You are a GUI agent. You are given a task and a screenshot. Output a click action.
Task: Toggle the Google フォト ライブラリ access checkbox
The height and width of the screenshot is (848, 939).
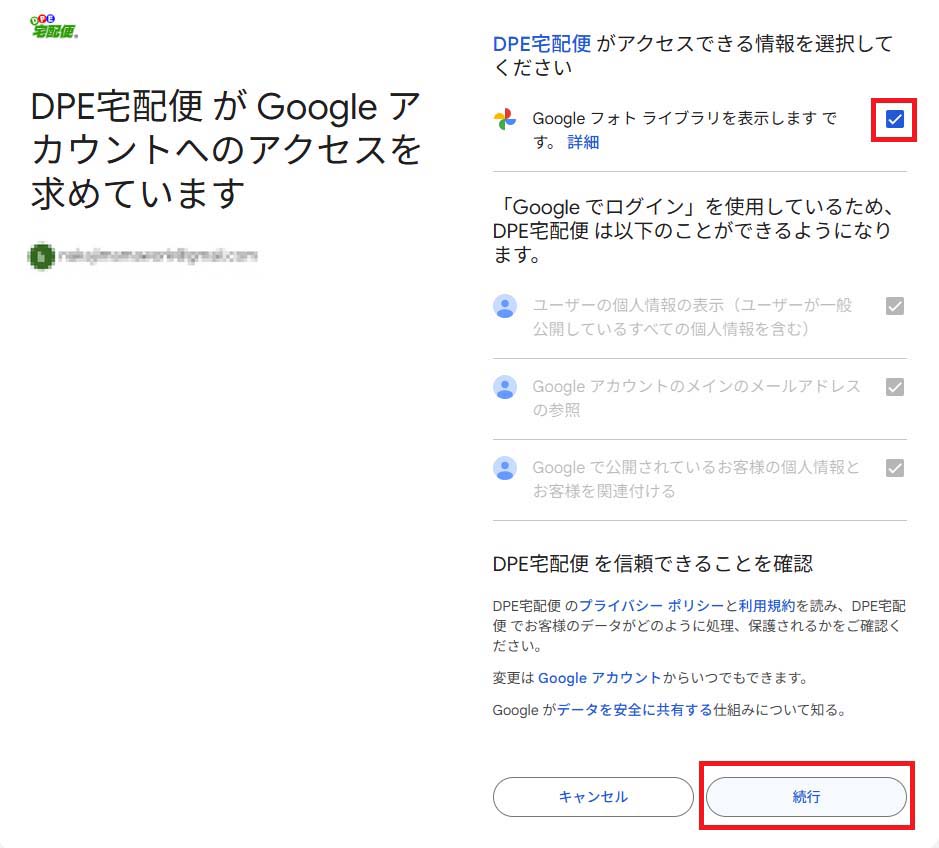pos(895,119)
